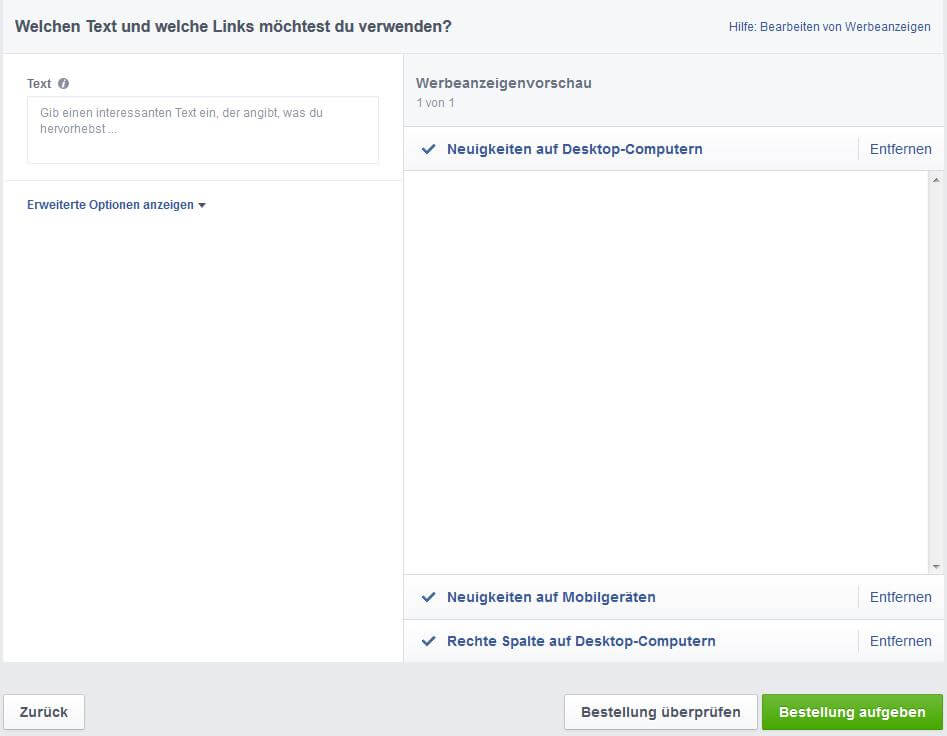Click the arrow beside Erweiterte Optionen anzeigen
The height and width of the screenshot is (736, 947).
tap(202, 205)
